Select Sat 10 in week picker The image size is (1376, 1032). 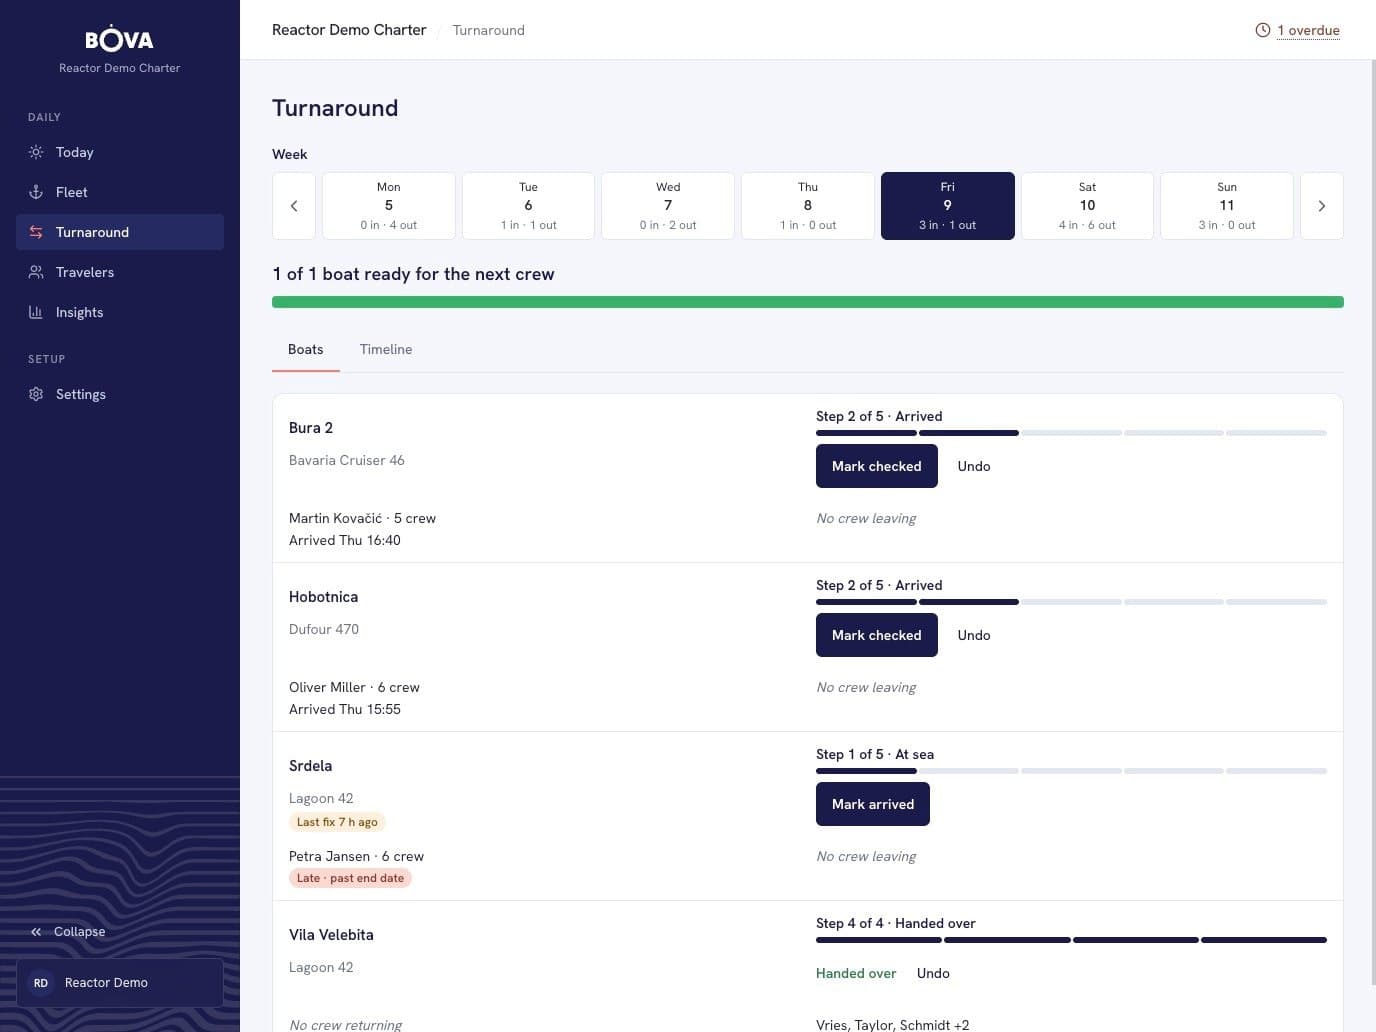pyautogui.click(x=1087, y=206)
